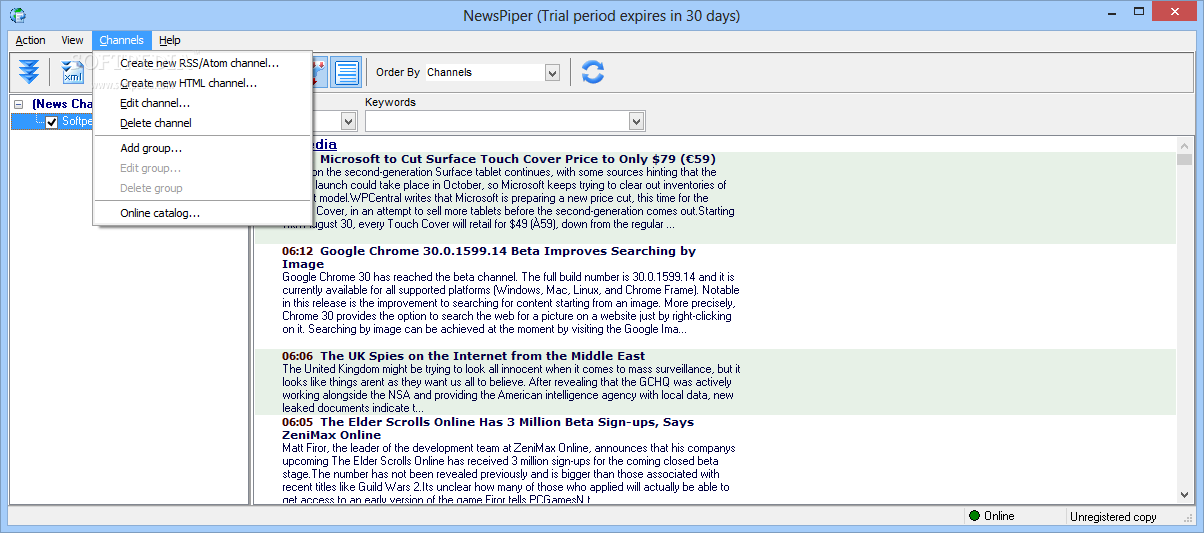1204x533 pixels.
Task: Click the XML channel toolbar icon
Action: pyautogui.click(x=74, y=72)
